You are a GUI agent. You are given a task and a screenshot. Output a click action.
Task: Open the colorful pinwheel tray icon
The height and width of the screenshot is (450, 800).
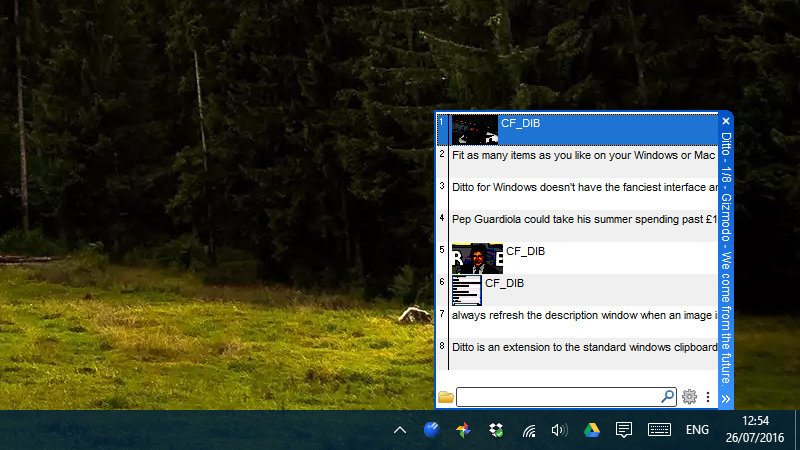click(x=463, y=430)
